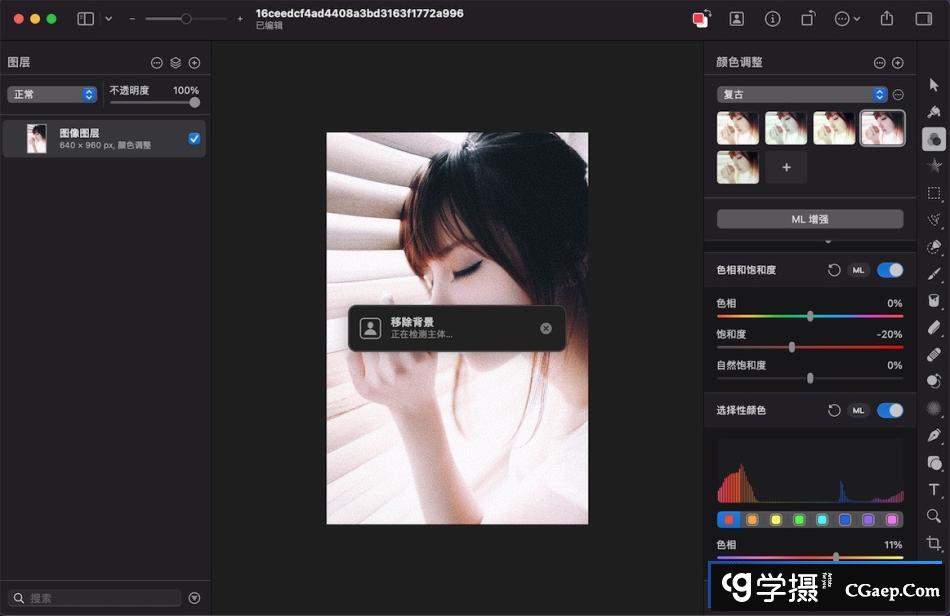The height and width of the screenshot is (616, 950).
Task: Select the Arrange arrow tool
Action: point(934,85)
